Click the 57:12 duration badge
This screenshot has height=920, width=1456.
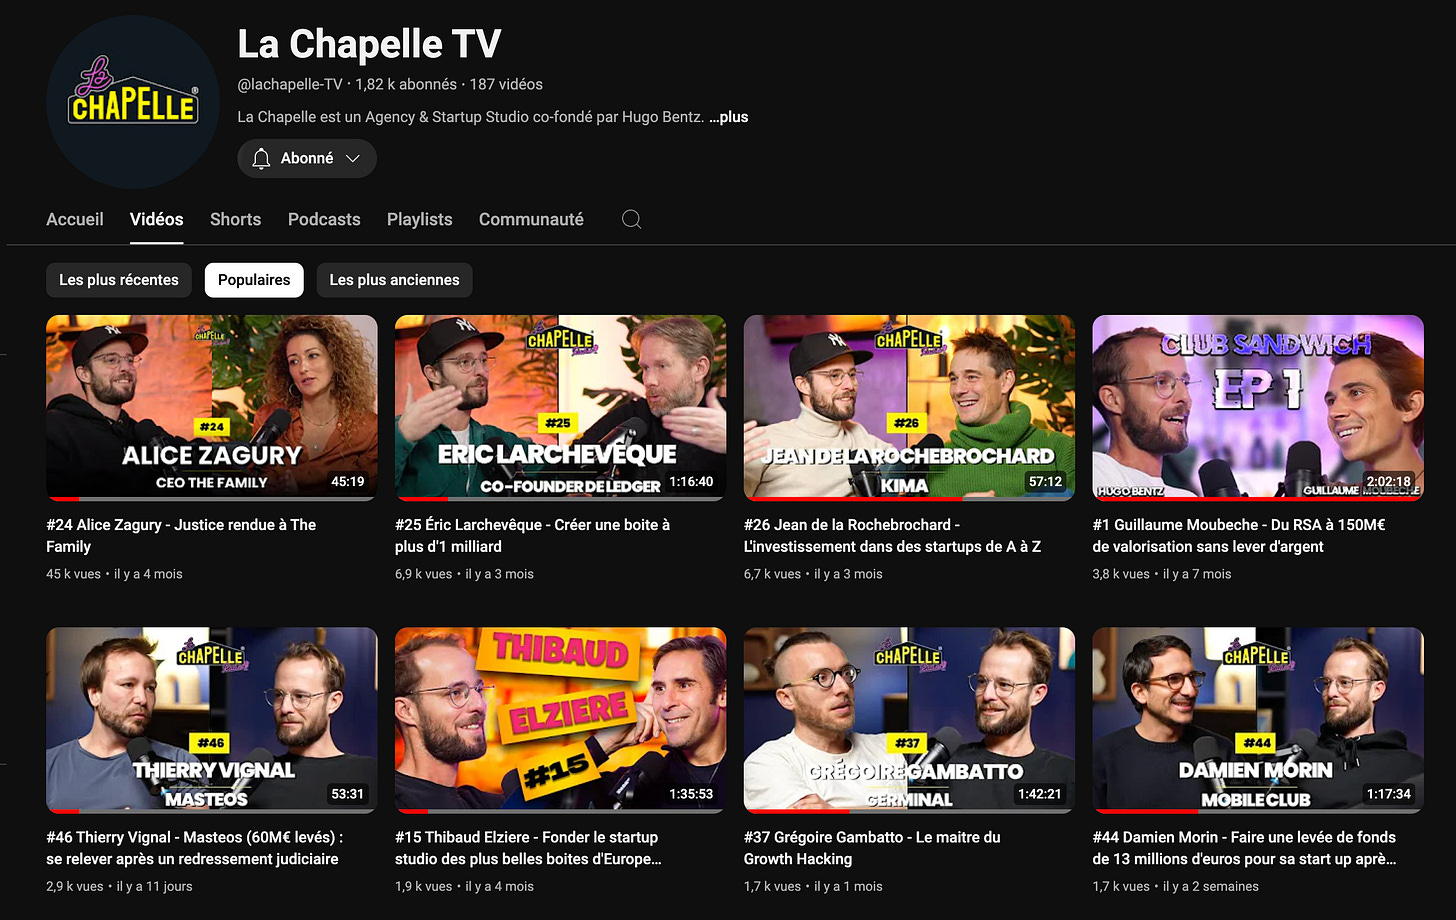(1045, 482)
